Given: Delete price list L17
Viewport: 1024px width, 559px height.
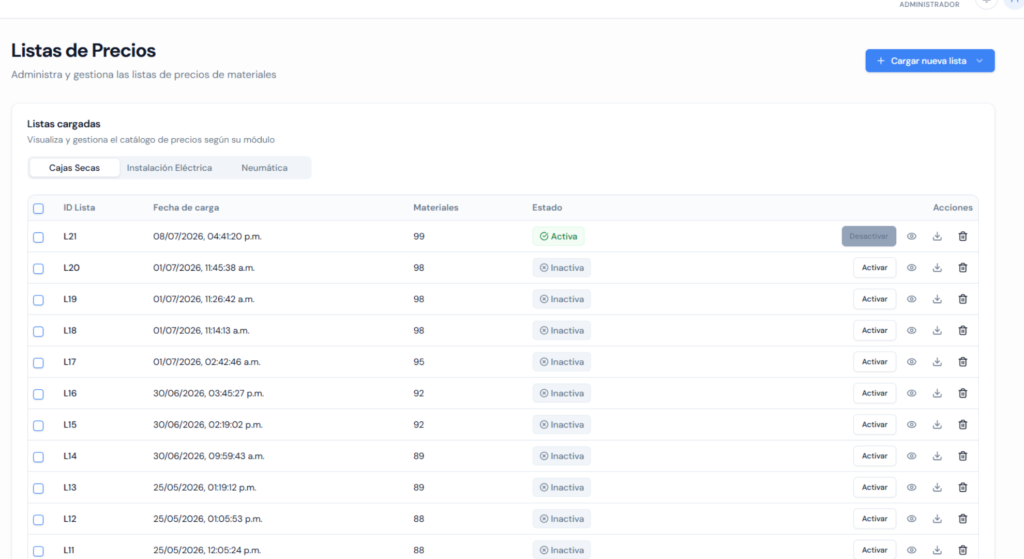Looking at the screenshot, I should (x=963, y=362).
